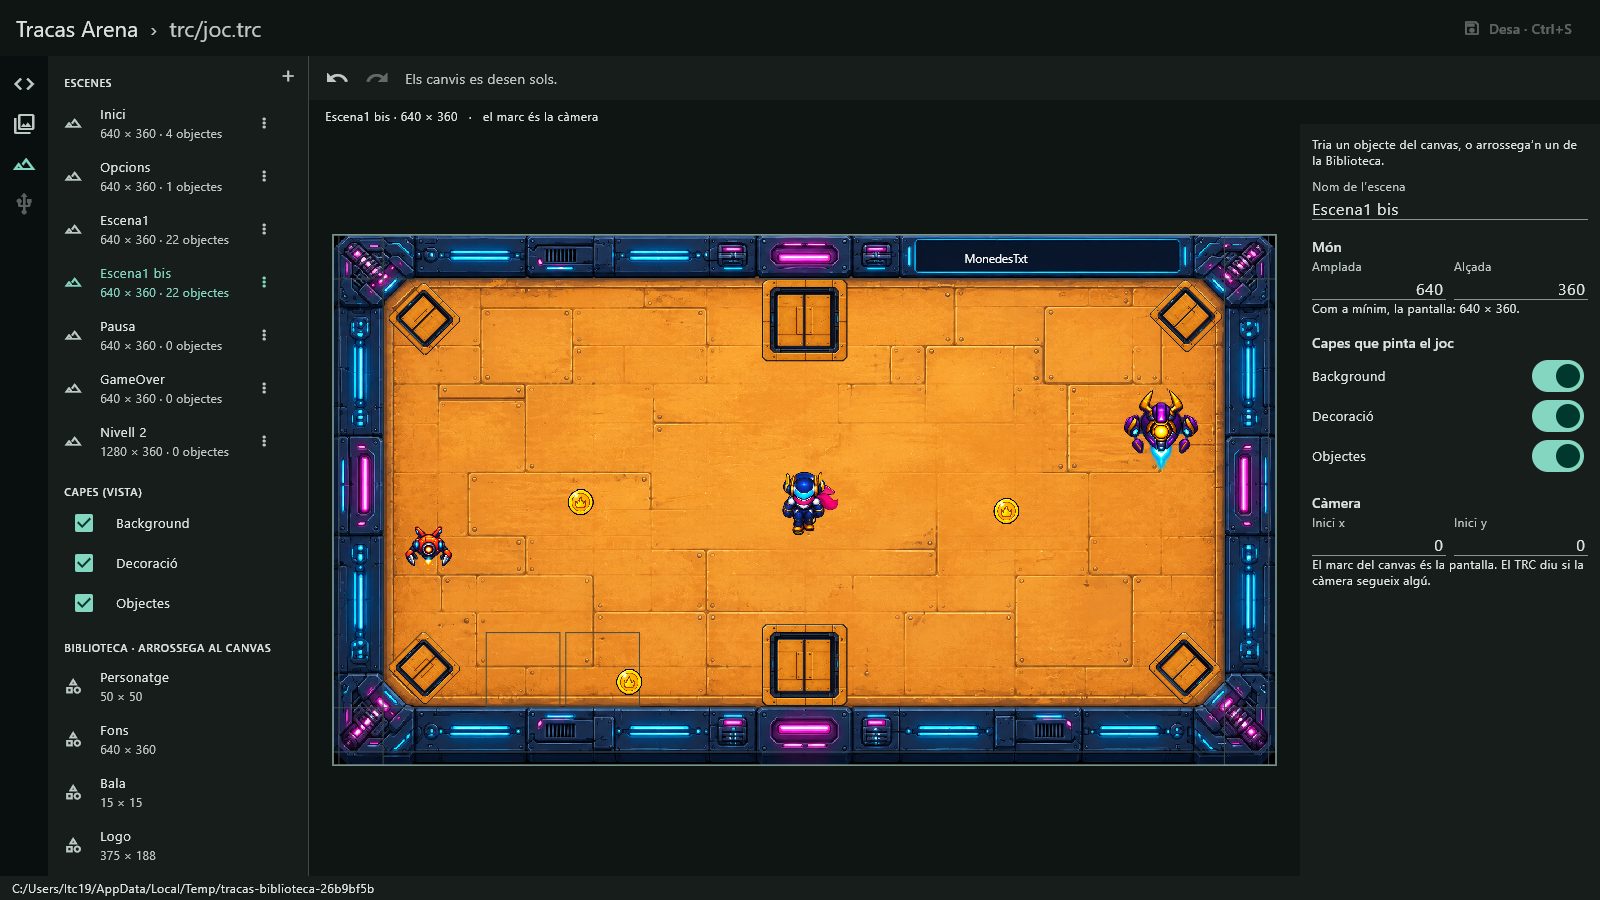1600x900 pixels.
Task: Open options menu for Escena1 scene
Action: coord(264,229)
